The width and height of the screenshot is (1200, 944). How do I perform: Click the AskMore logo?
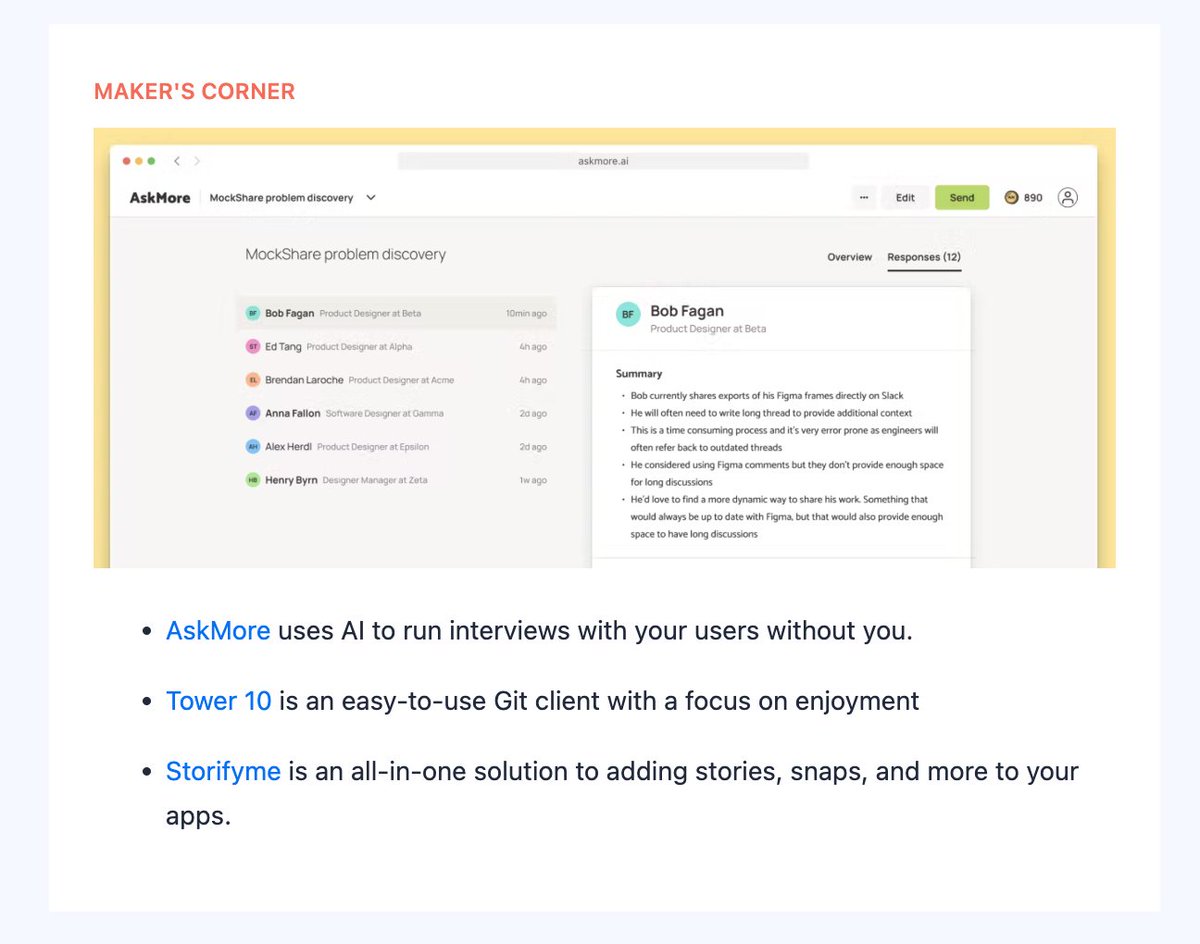pos(160,197)
